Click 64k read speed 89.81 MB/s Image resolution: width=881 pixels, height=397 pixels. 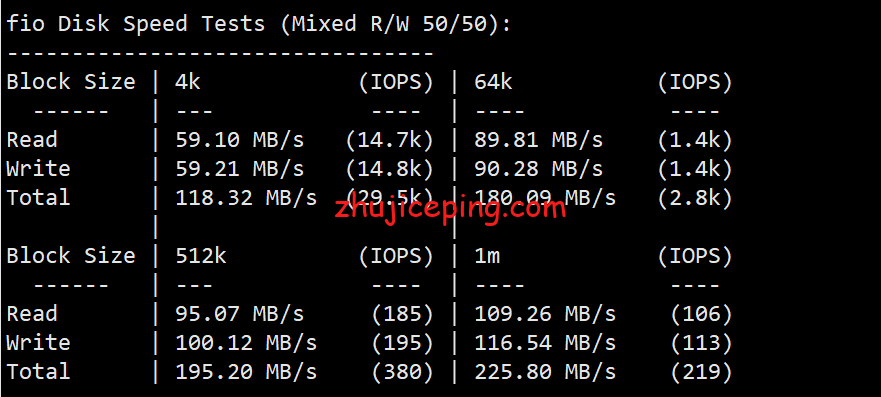tap(539, 140)
